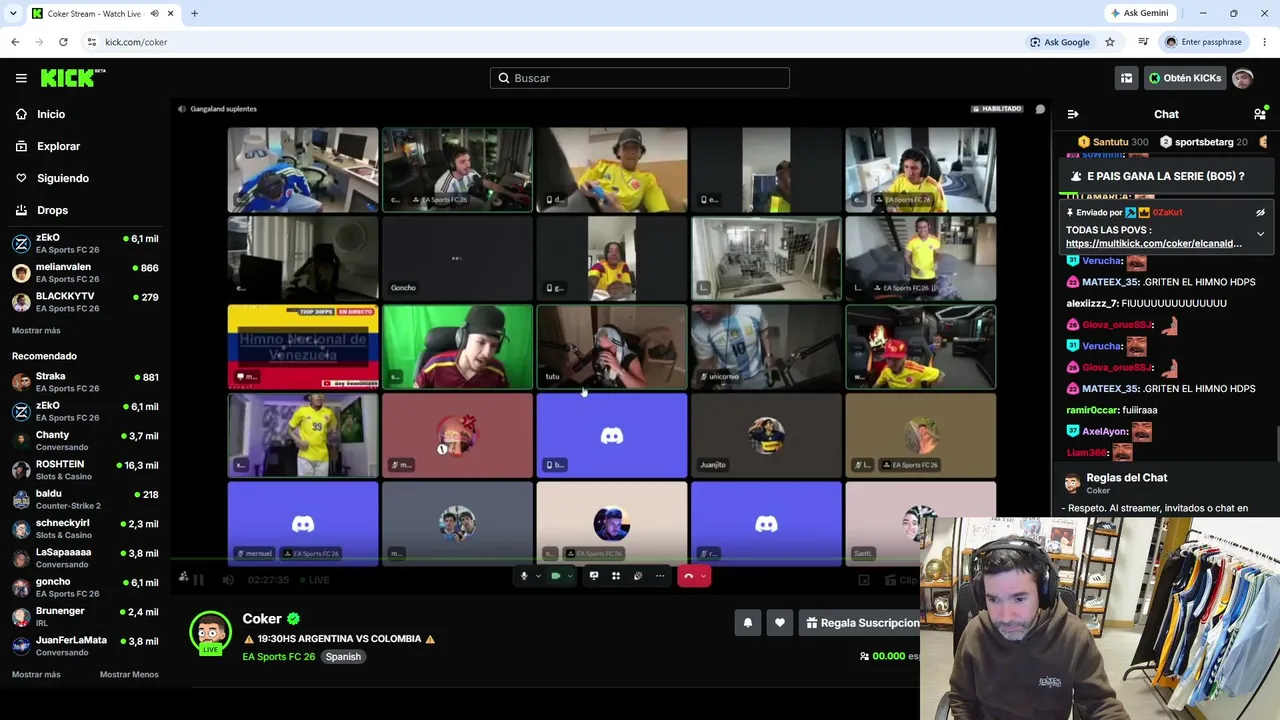Toggle the Discord microphone button

(524, 576)
